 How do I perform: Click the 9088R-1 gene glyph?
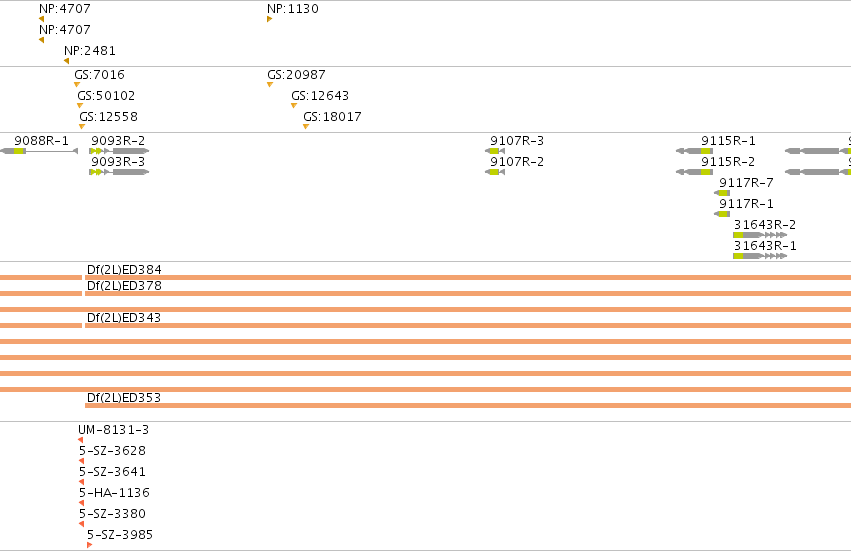click(39, 151)
